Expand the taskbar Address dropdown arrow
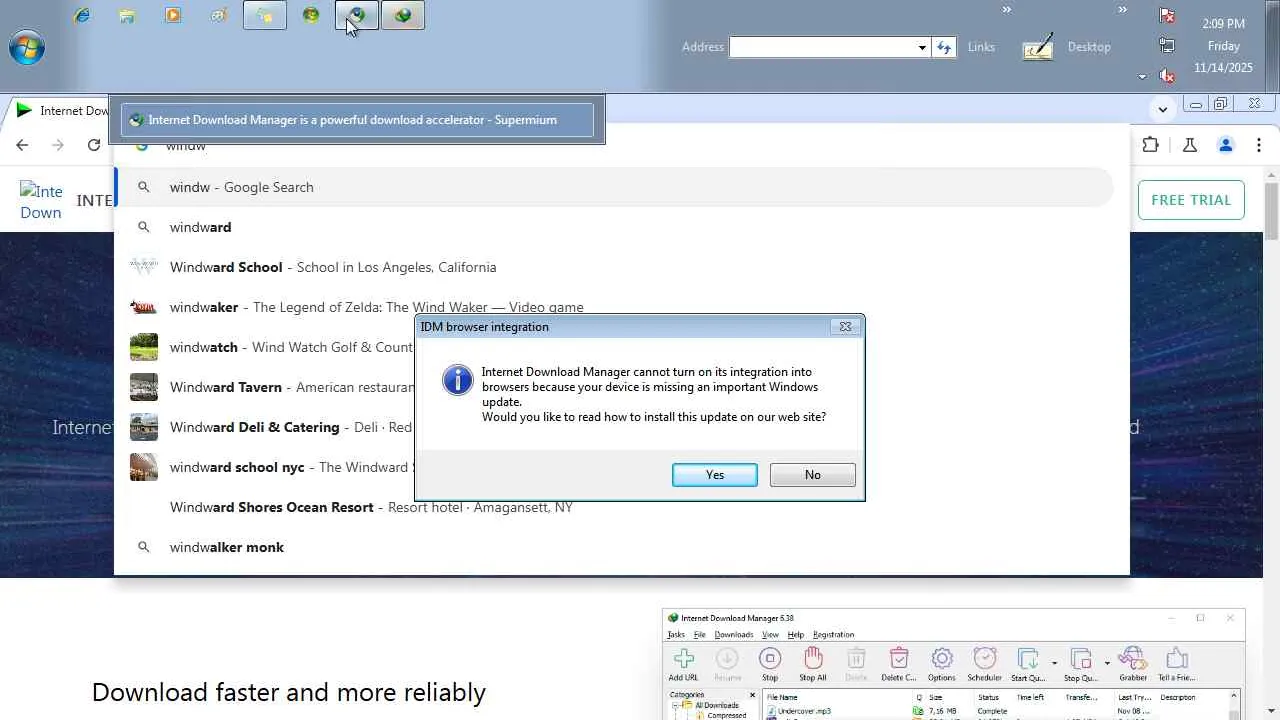Image resolution: width=1280 pixels, height=720 pixels. pyautogui.click(x=922, y=47)
